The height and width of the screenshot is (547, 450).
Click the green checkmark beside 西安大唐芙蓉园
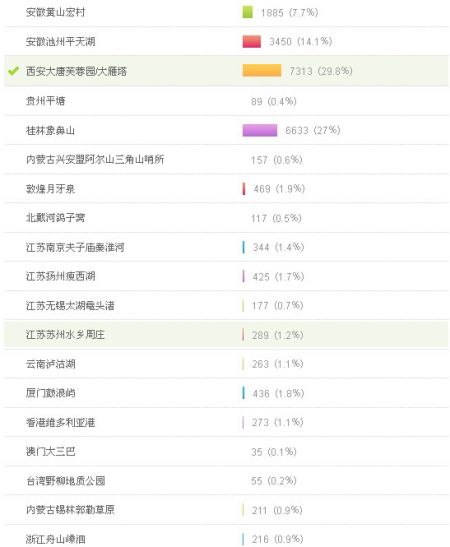(13, 71)
